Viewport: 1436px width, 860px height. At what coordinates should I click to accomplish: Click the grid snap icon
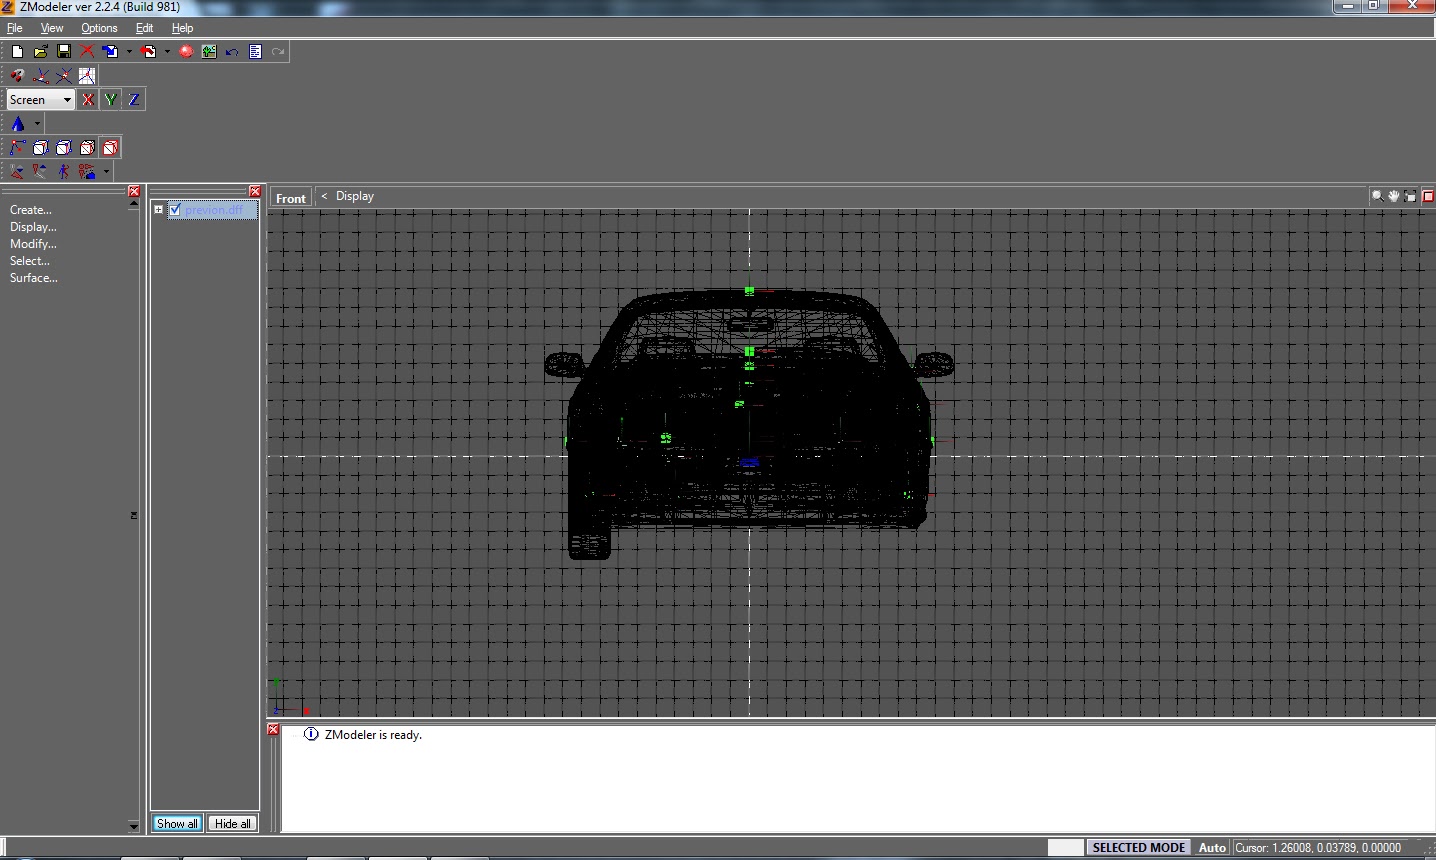tap(87, 75)
